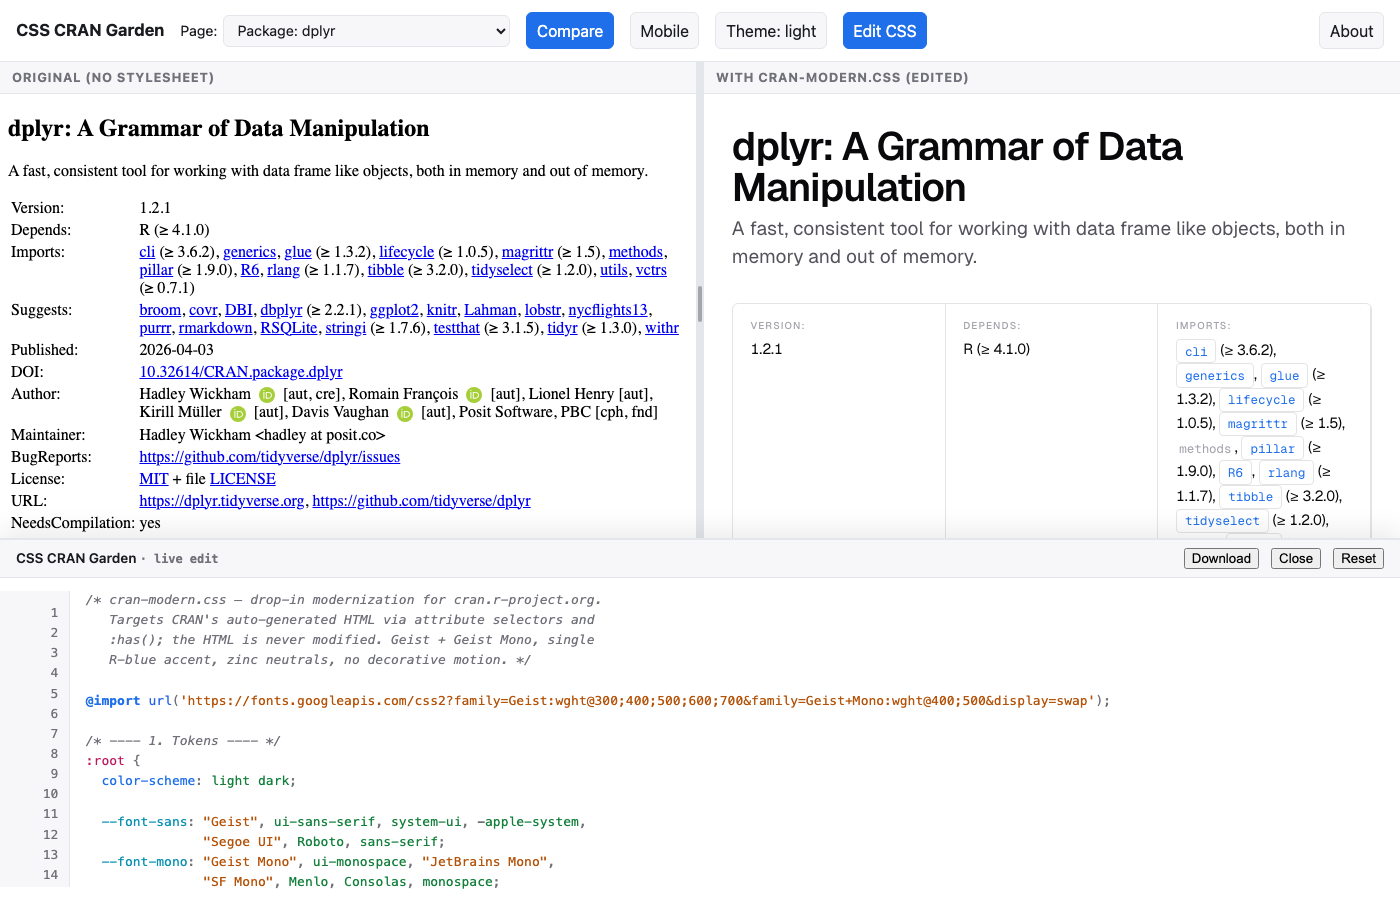
Task: Open the R6 chip in styled Imports
Action: tap(1235, 473)
